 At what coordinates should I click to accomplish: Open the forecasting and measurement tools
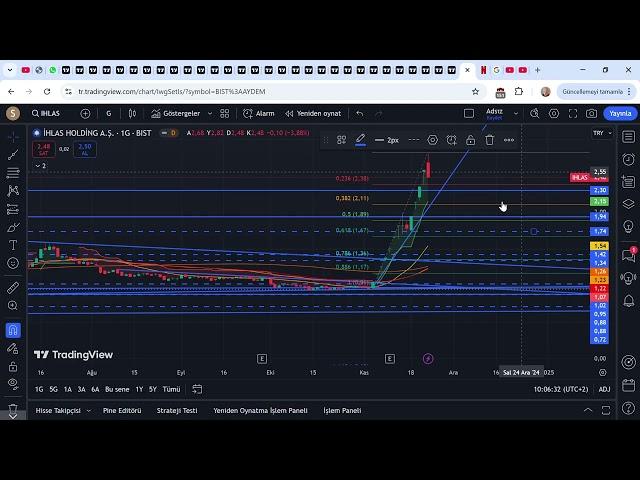pyautogui.click(x=13, y=209)
